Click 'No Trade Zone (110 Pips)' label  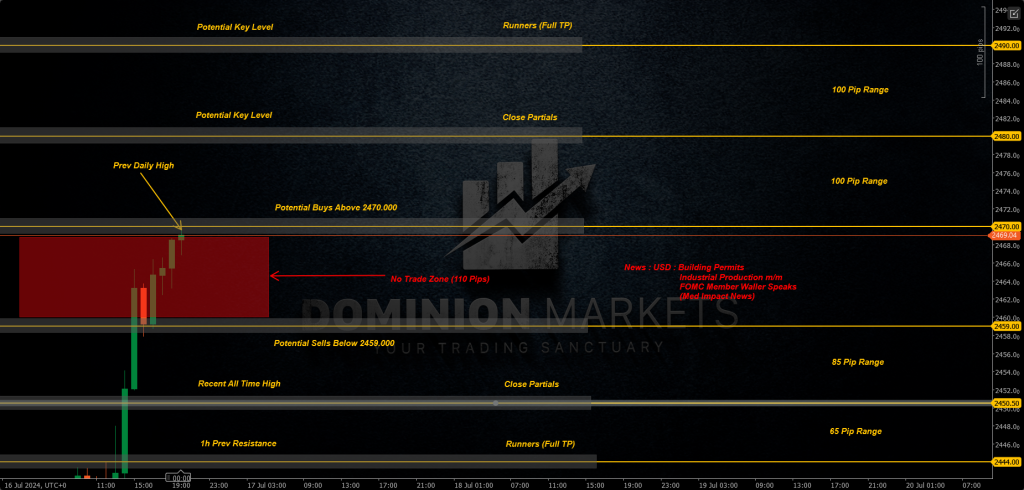[440, 279]
